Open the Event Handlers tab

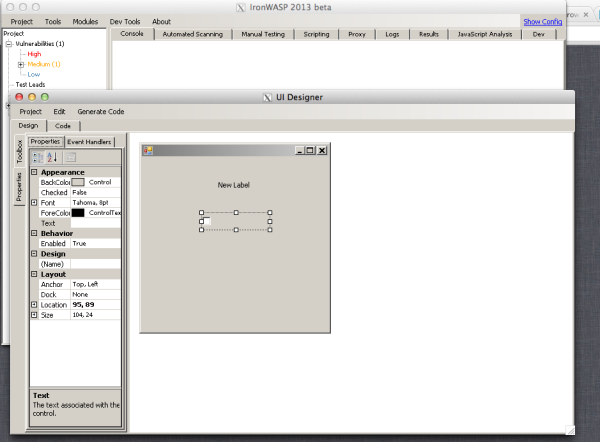pyautogui.click(x=89, y=142)
